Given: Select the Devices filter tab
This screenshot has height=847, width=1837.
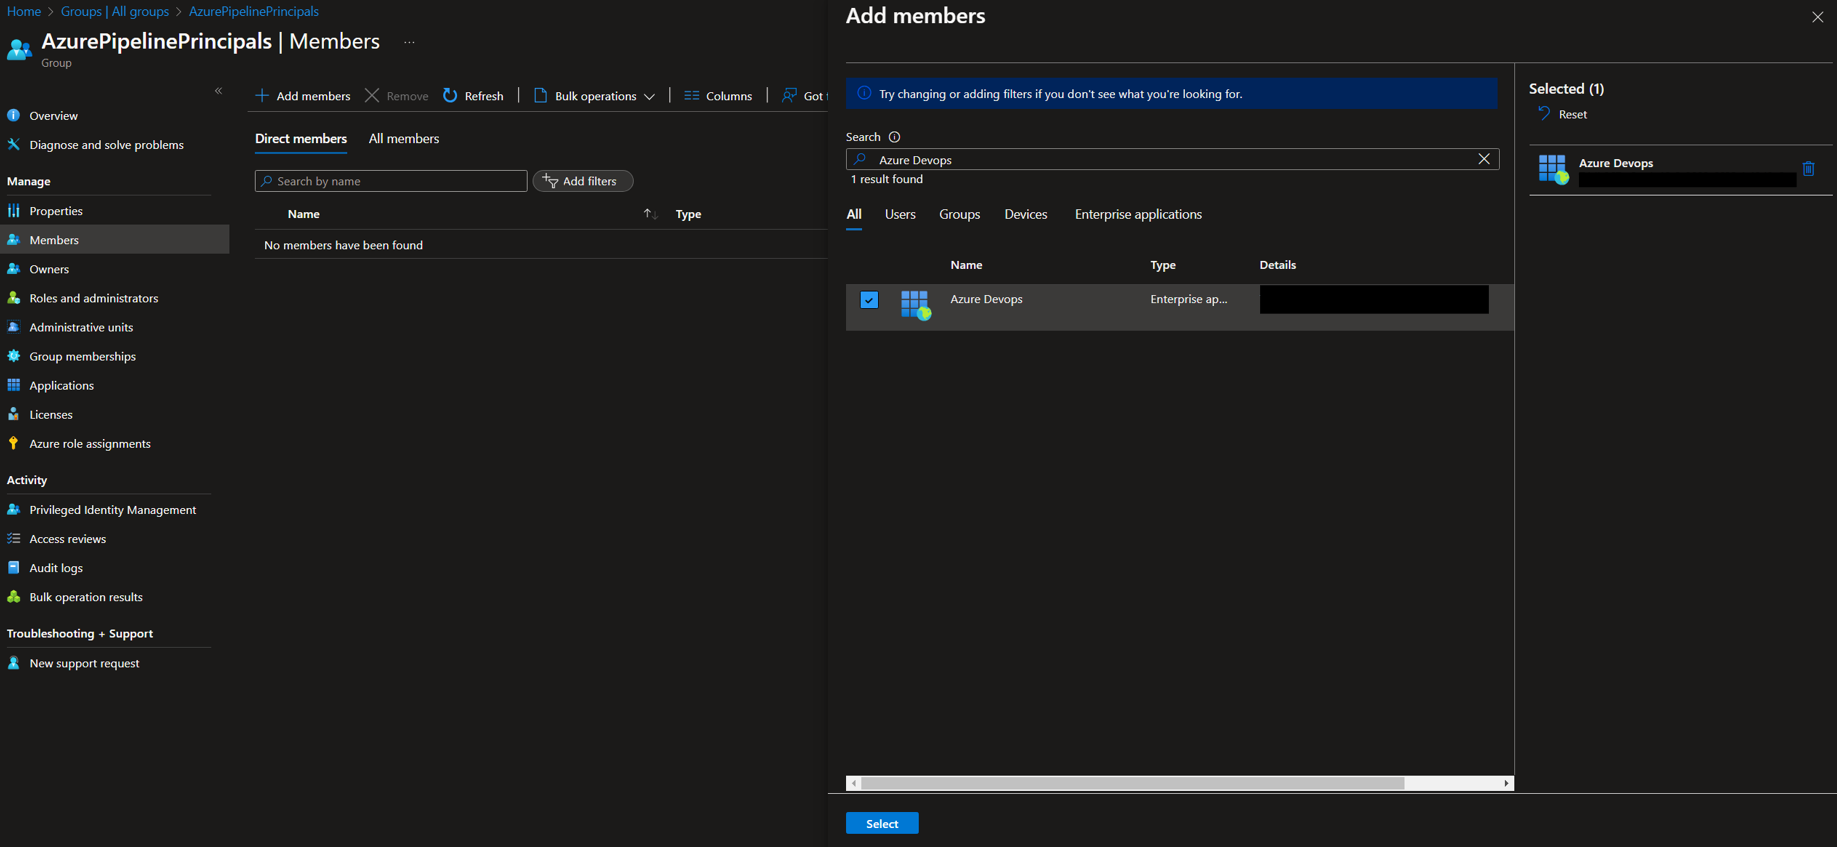Looking at the screenshot, I should (1026, 214).
